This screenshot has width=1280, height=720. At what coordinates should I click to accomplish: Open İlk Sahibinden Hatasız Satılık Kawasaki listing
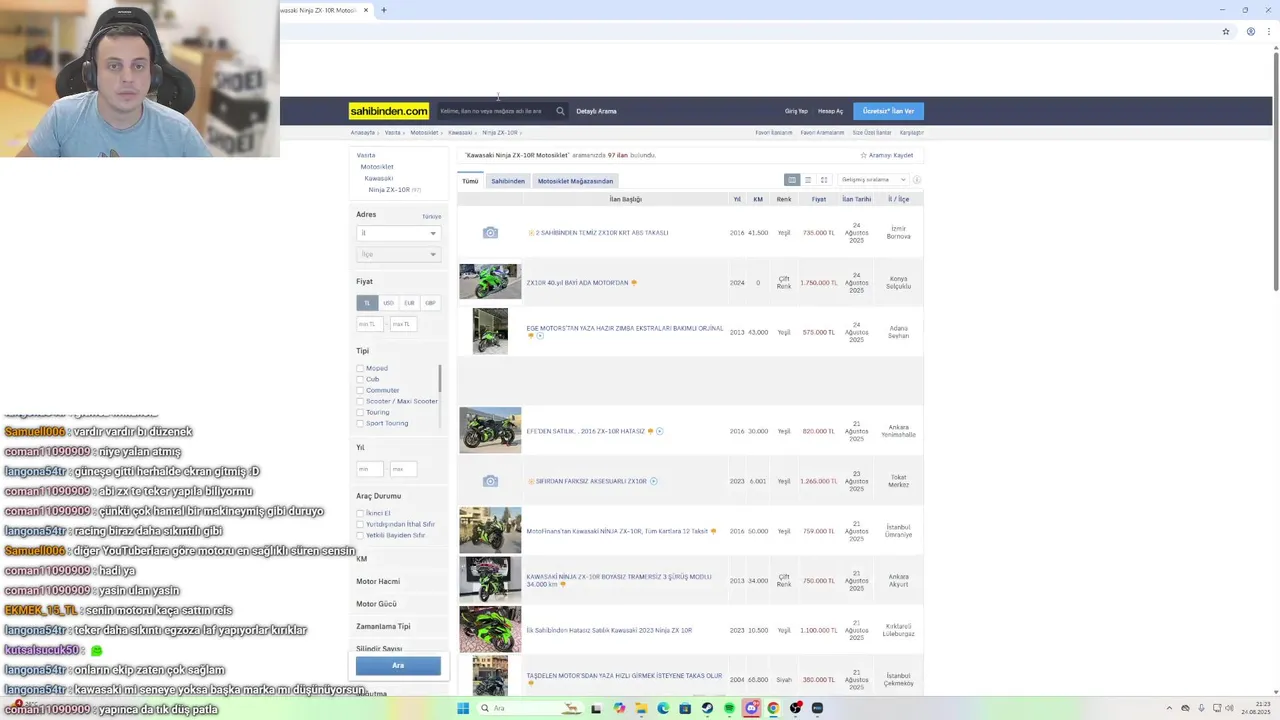609,630
